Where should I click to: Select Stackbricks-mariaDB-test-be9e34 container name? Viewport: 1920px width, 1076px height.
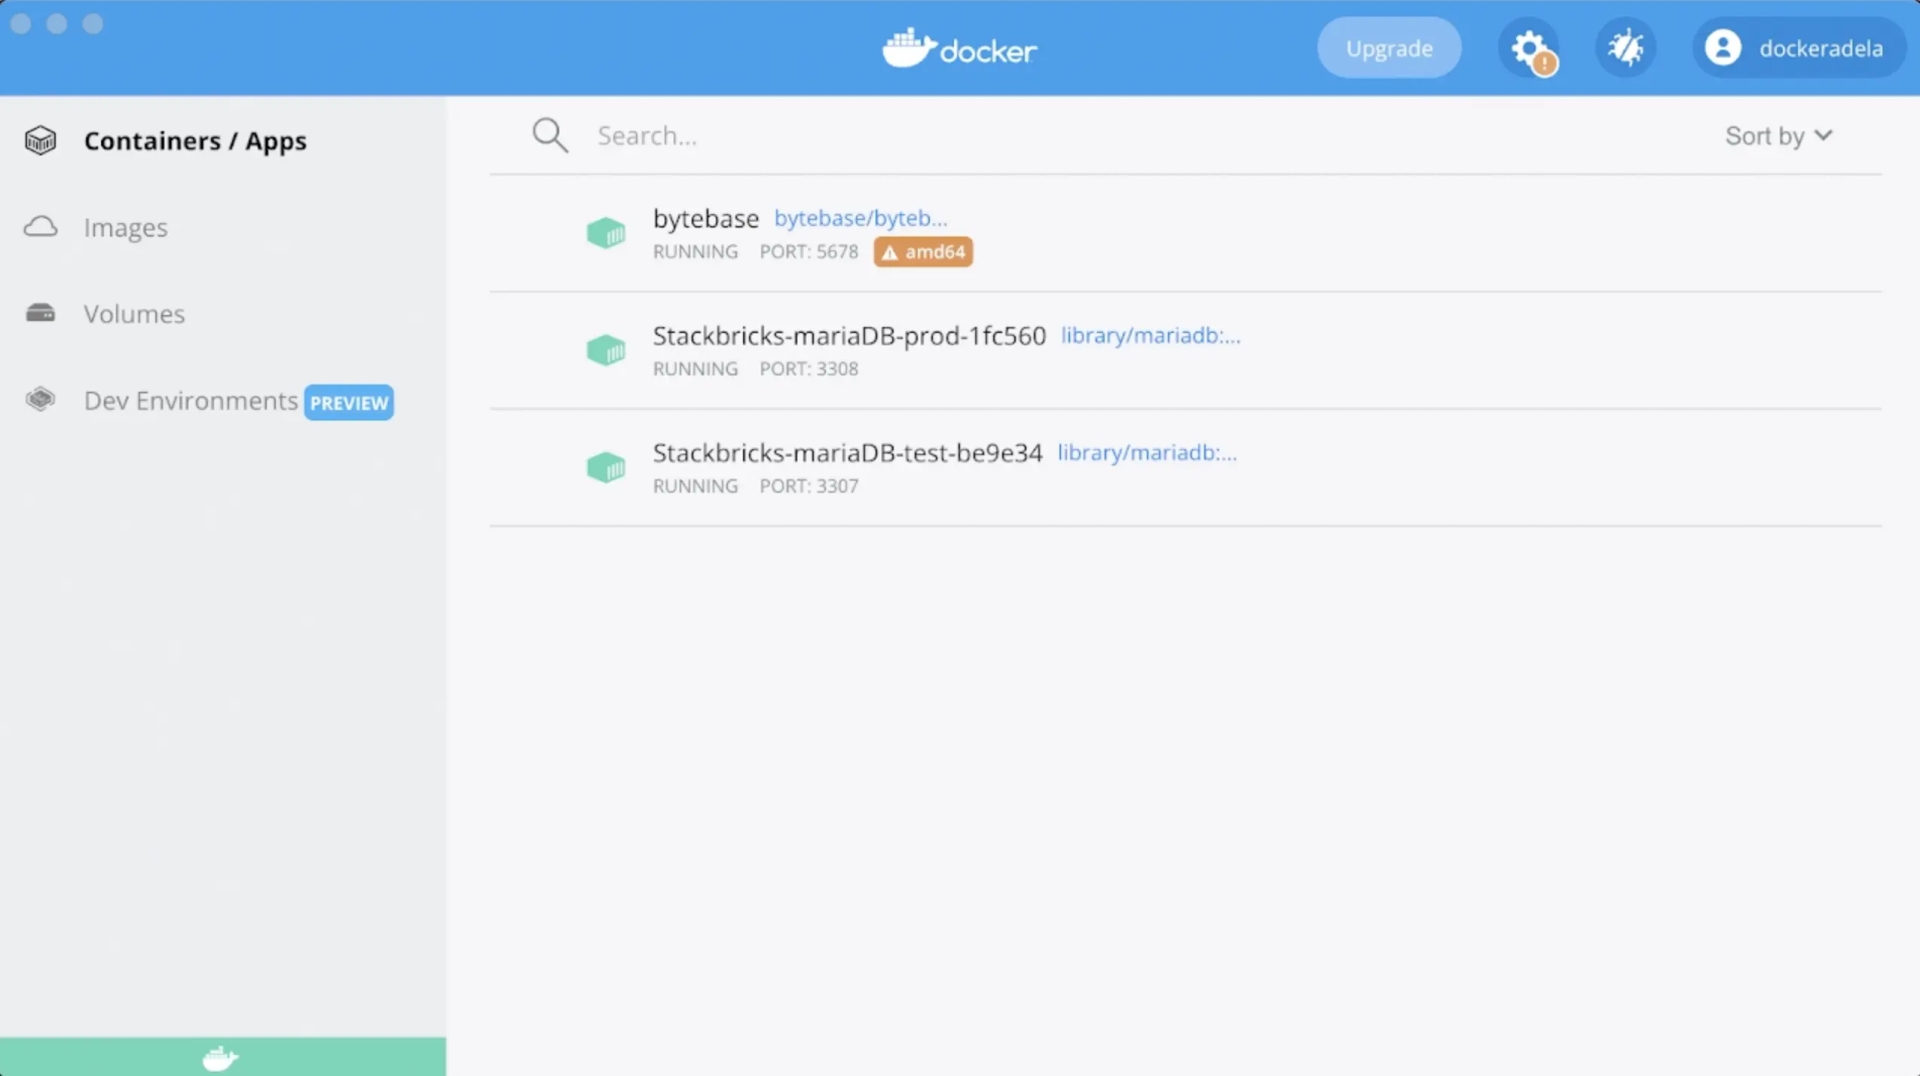(848, 452)
